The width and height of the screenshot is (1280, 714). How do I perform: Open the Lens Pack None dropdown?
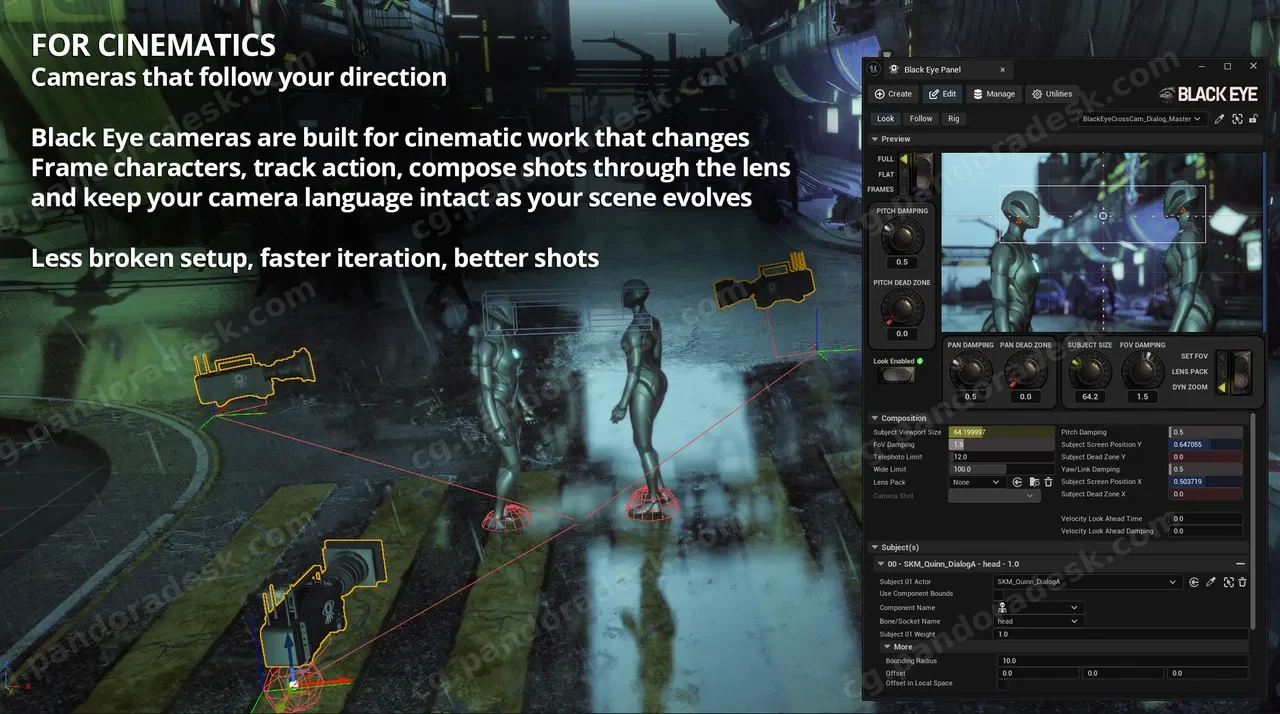click(976, 482)
